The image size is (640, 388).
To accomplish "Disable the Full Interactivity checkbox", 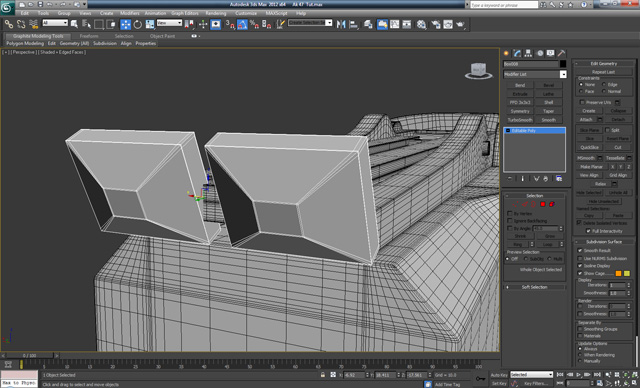I will pos(588,231).
